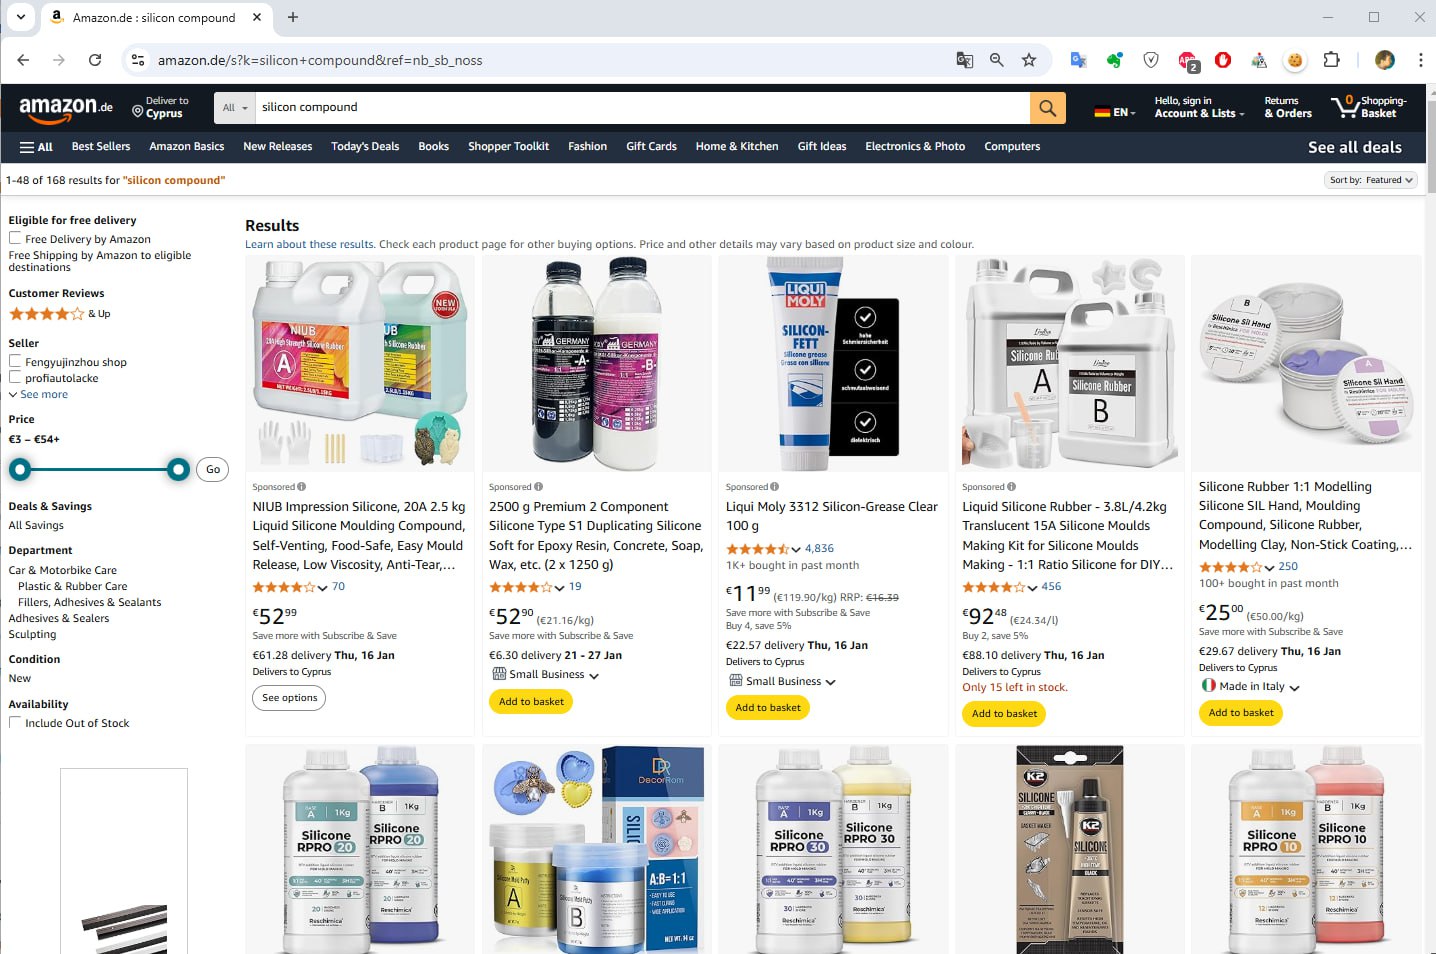Click the orange search magnifier button
The height and width of the screenshot is (954, 1436).
[x=1047, y=107]
